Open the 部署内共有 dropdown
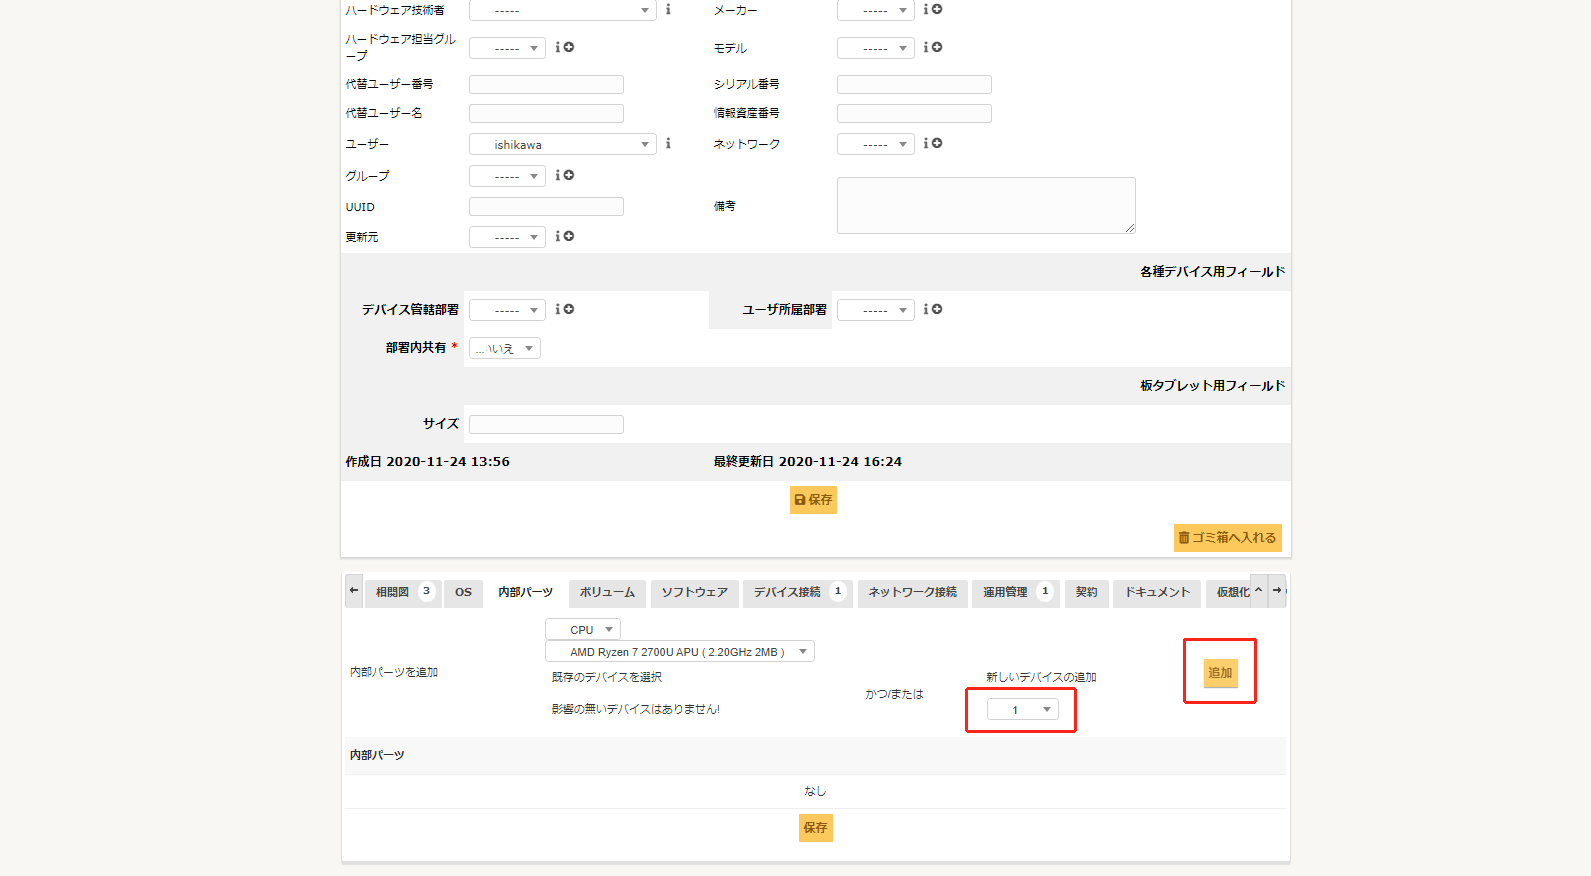The width and height of the screenshot is (1591, 876). pos(505,348)
